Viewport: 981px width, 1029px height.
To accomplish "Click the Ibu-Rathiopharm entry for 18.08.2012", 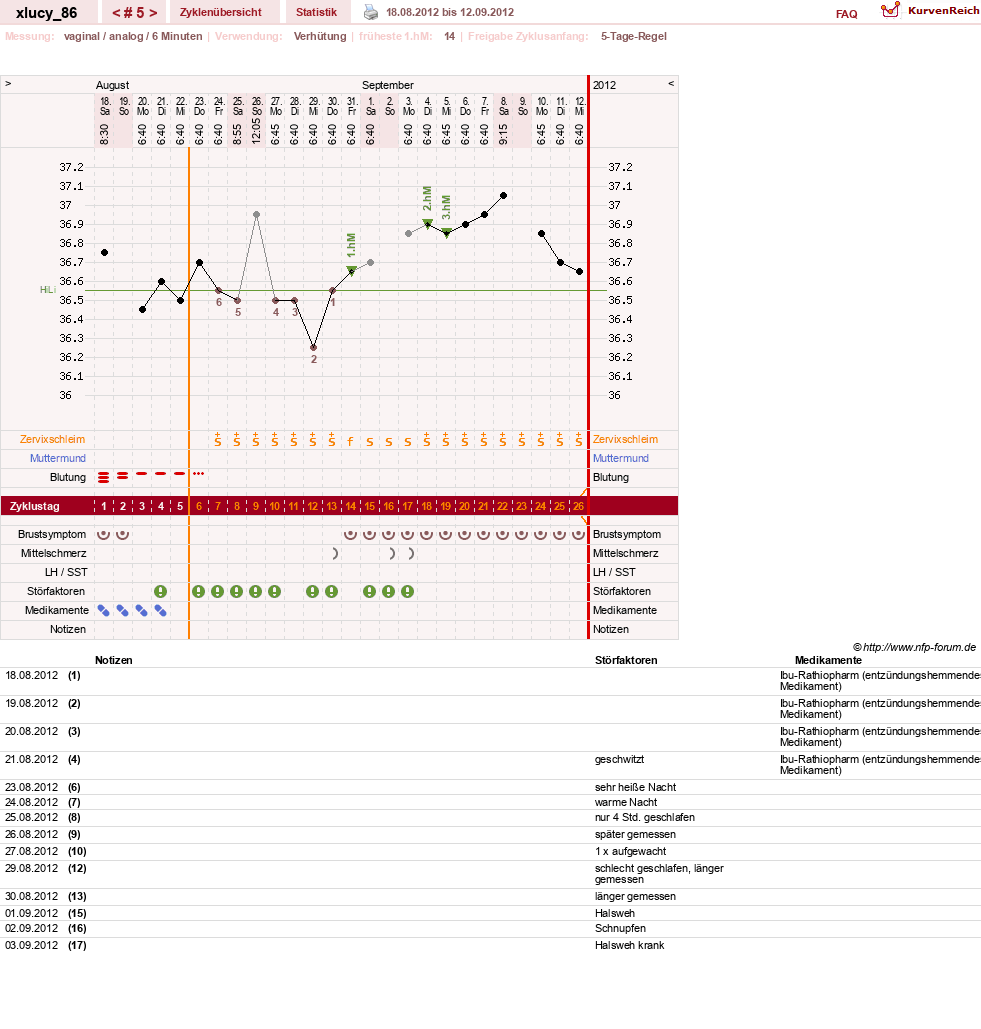I will [x=880, y=681].
